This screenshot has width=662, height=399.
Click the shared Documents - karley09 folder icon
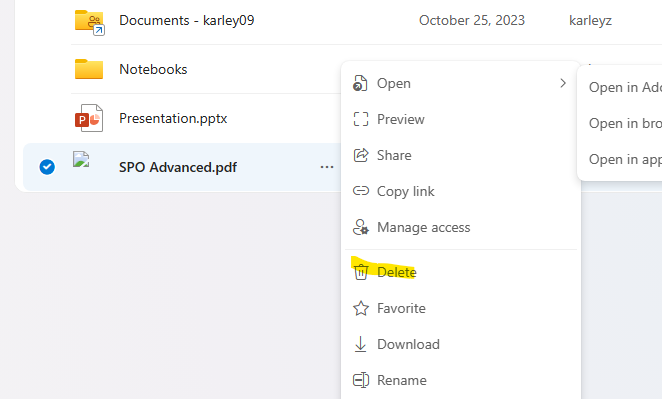[x=90, y=22]
